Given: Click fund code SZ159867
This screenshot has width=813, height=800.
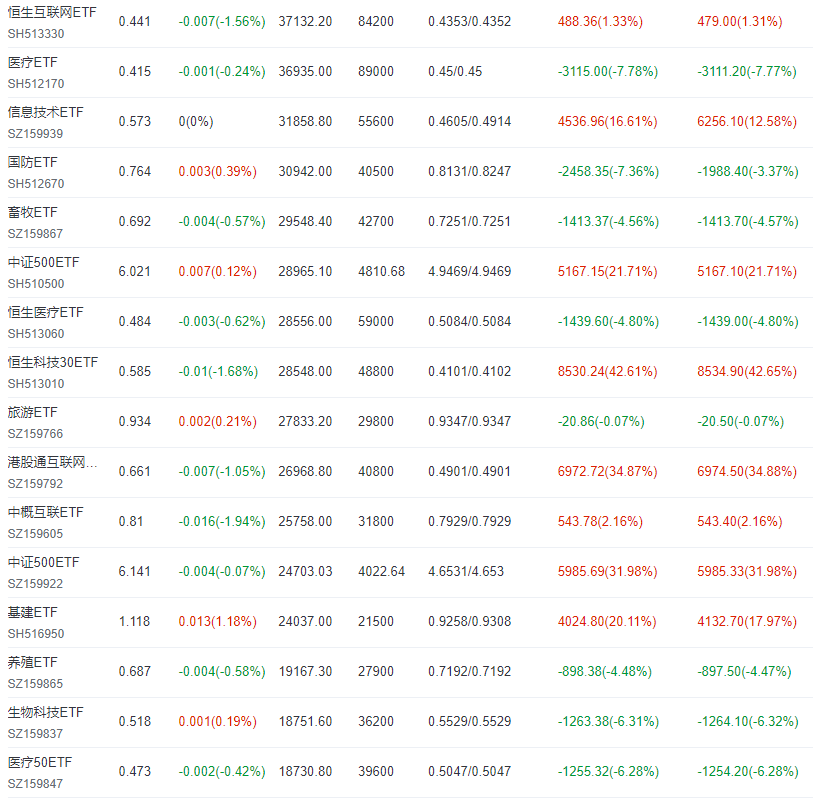Looking at the screenshot, I should click(x=35, y=234).
